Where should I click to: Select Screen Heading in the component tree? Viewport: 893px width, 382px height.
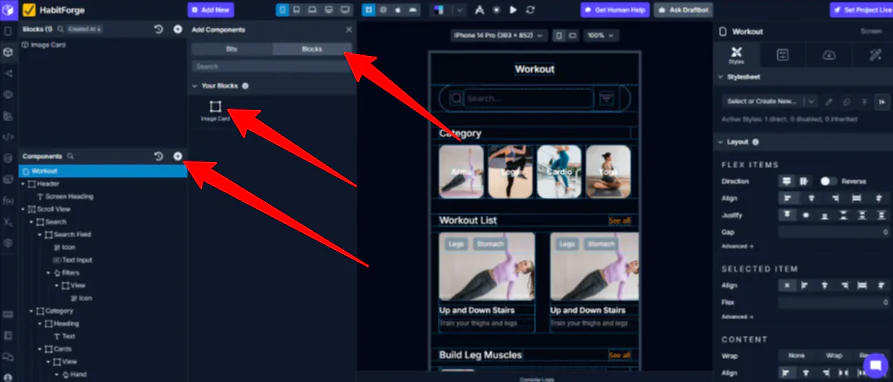click(69, 196)
